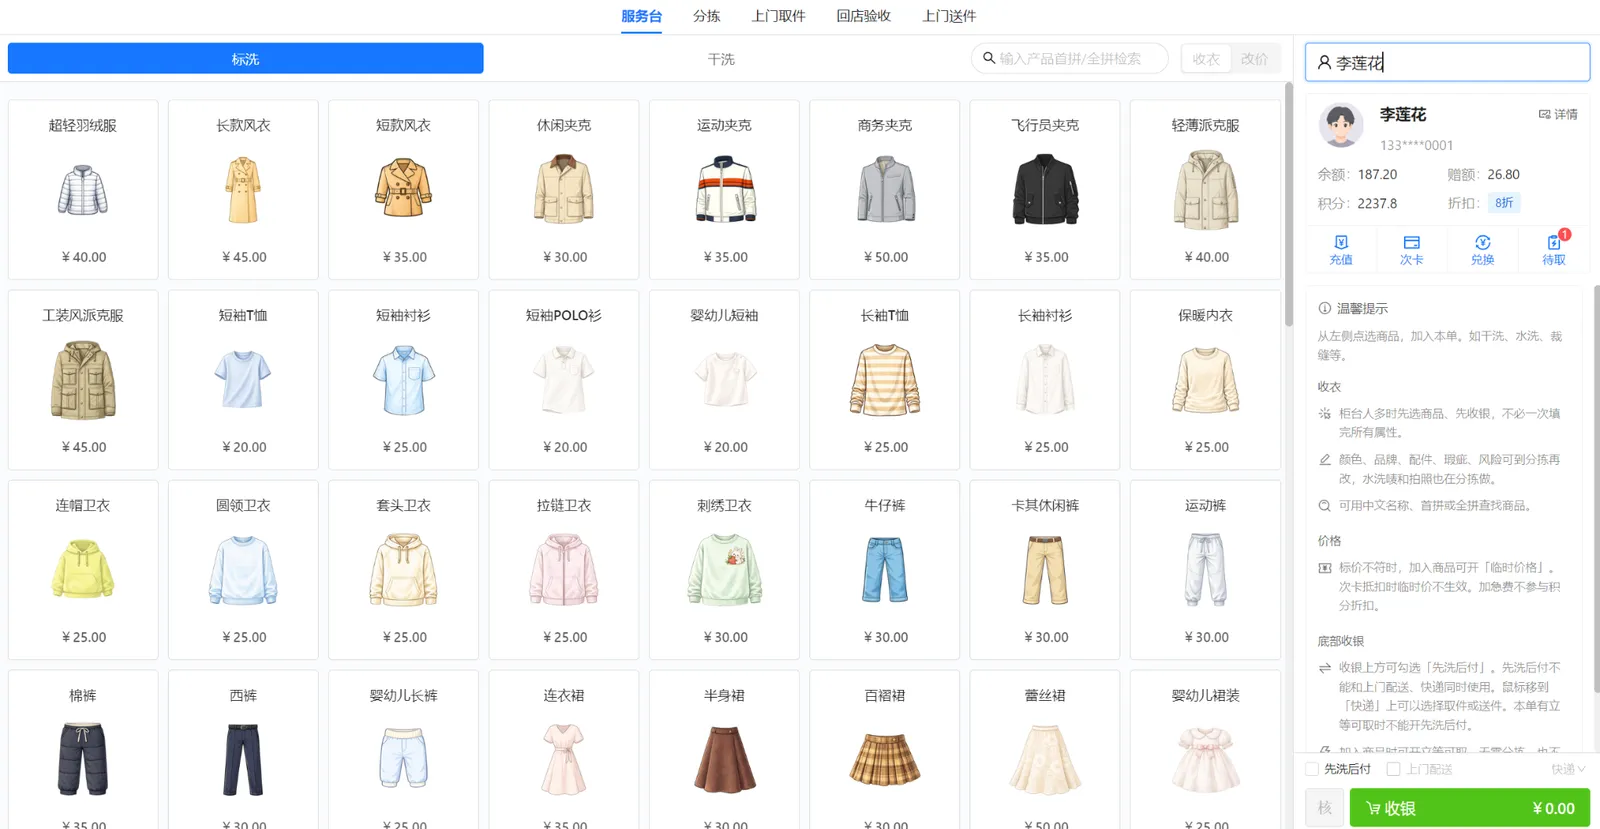Select the 刺绣卫衣 sweatshirt image
Screen dimensions: 1600x829
pos(724,570)
